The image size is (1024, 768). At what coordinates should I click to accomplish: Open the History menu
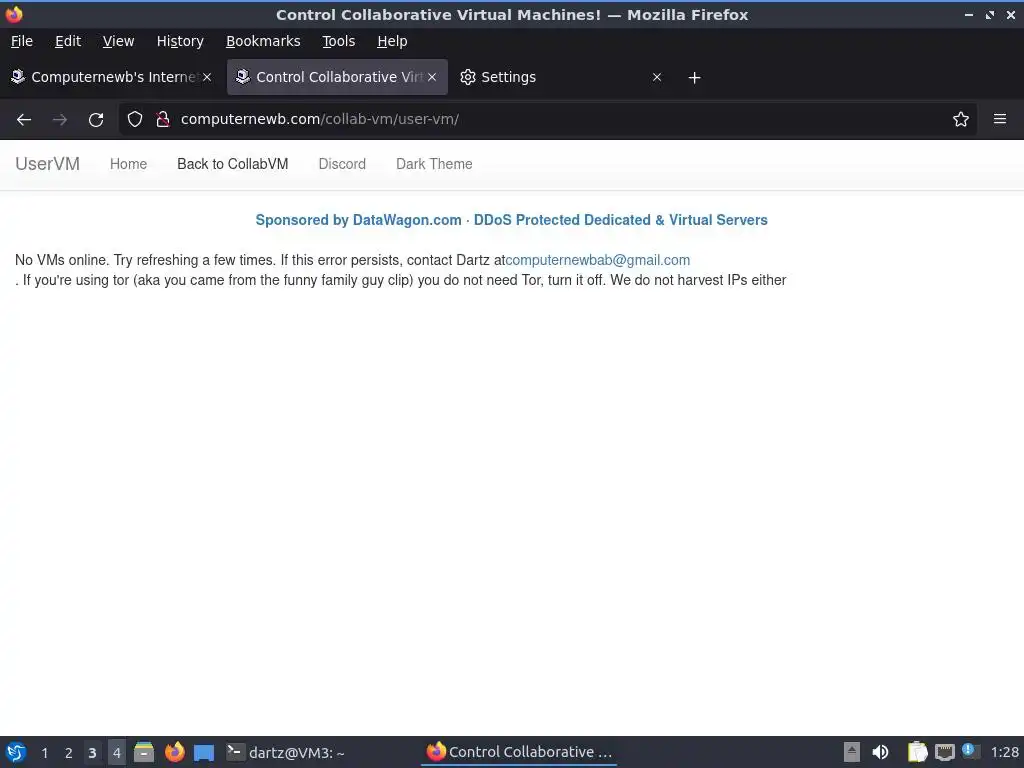180,41
